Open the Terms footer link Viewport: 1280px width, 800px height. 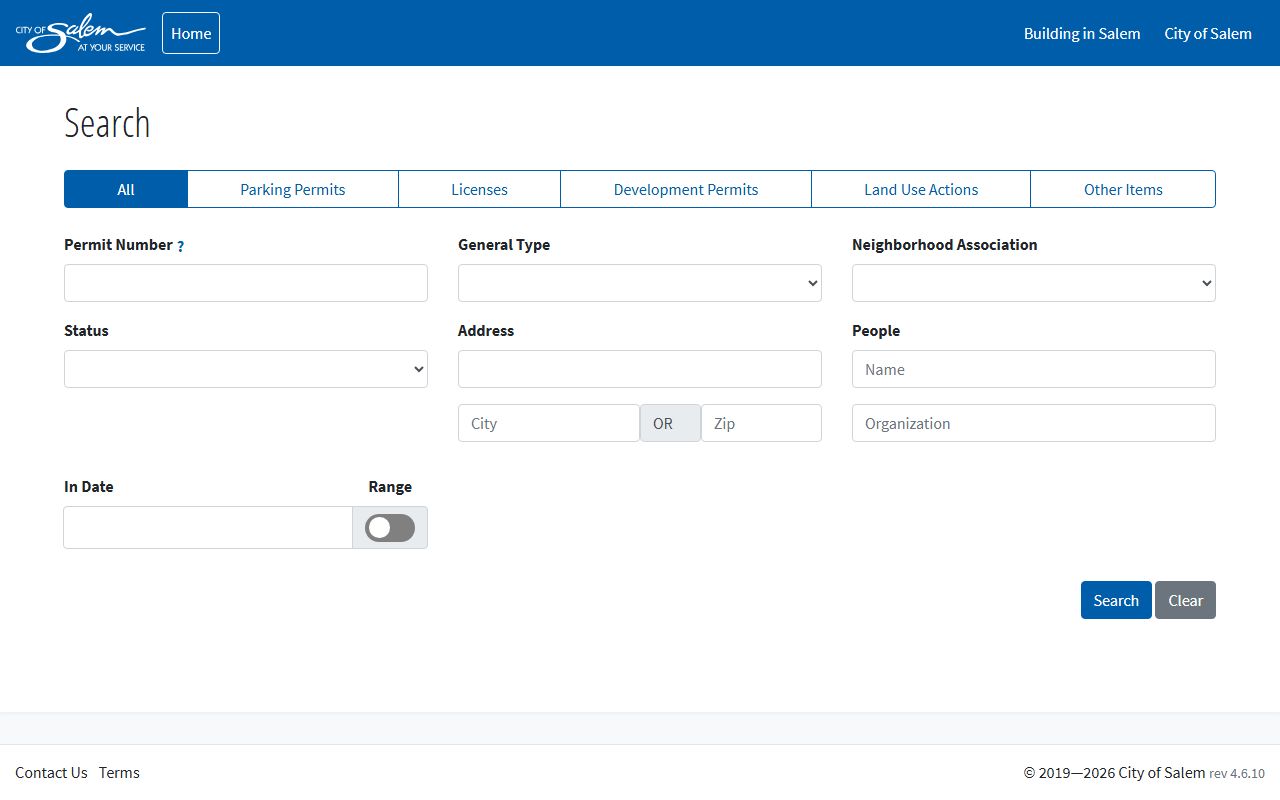(119, 772)
